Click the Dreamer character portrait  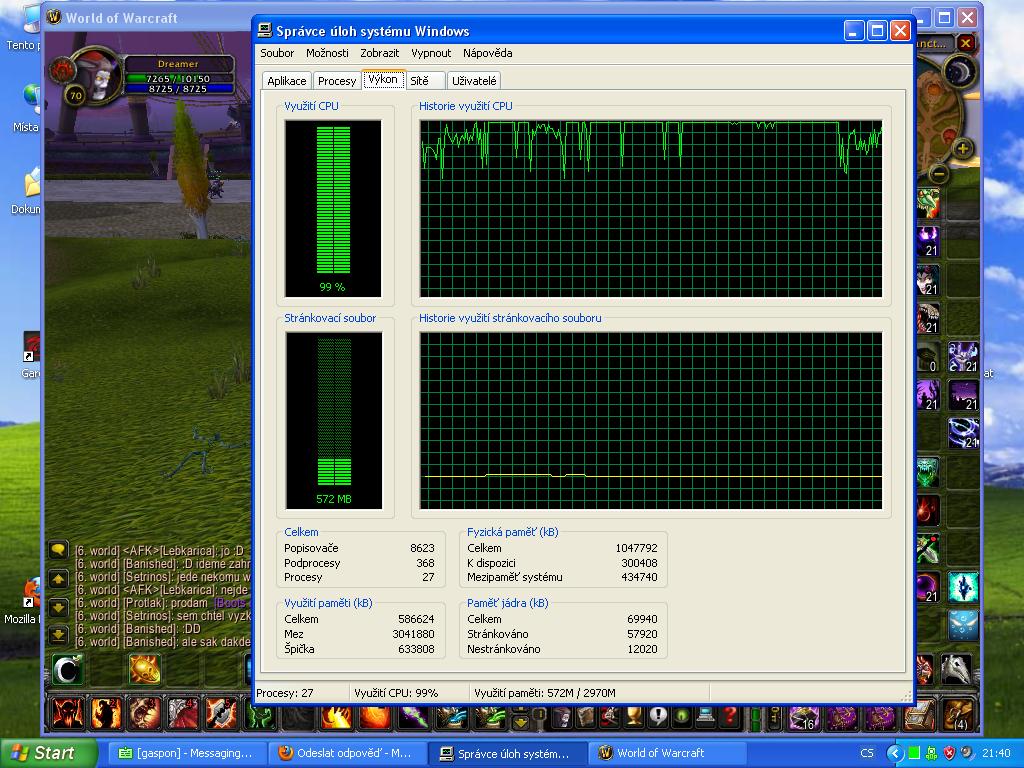pos(98,76)
